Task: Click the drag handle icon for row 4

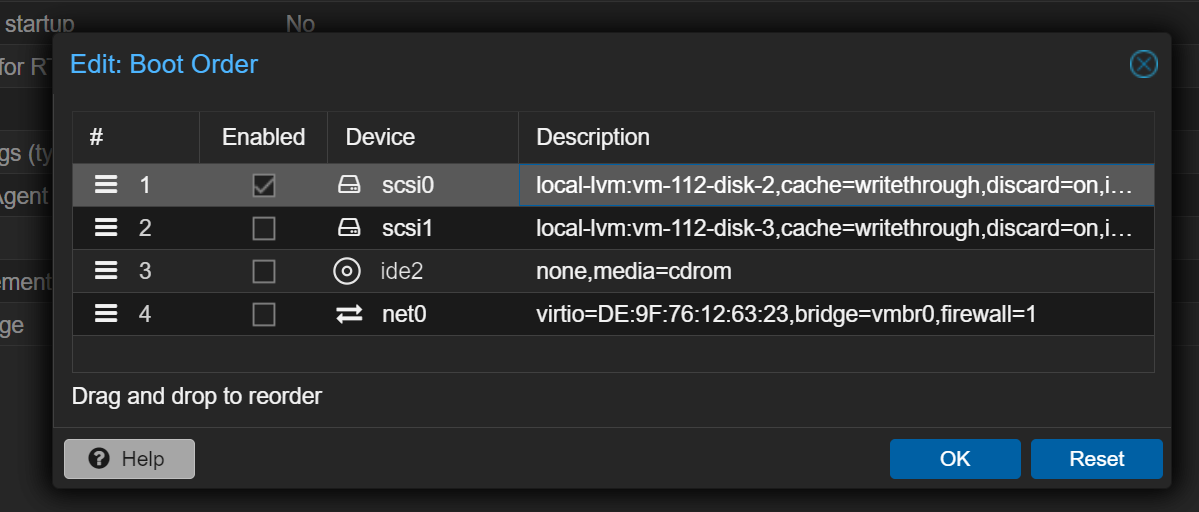Action: point(106,313)
